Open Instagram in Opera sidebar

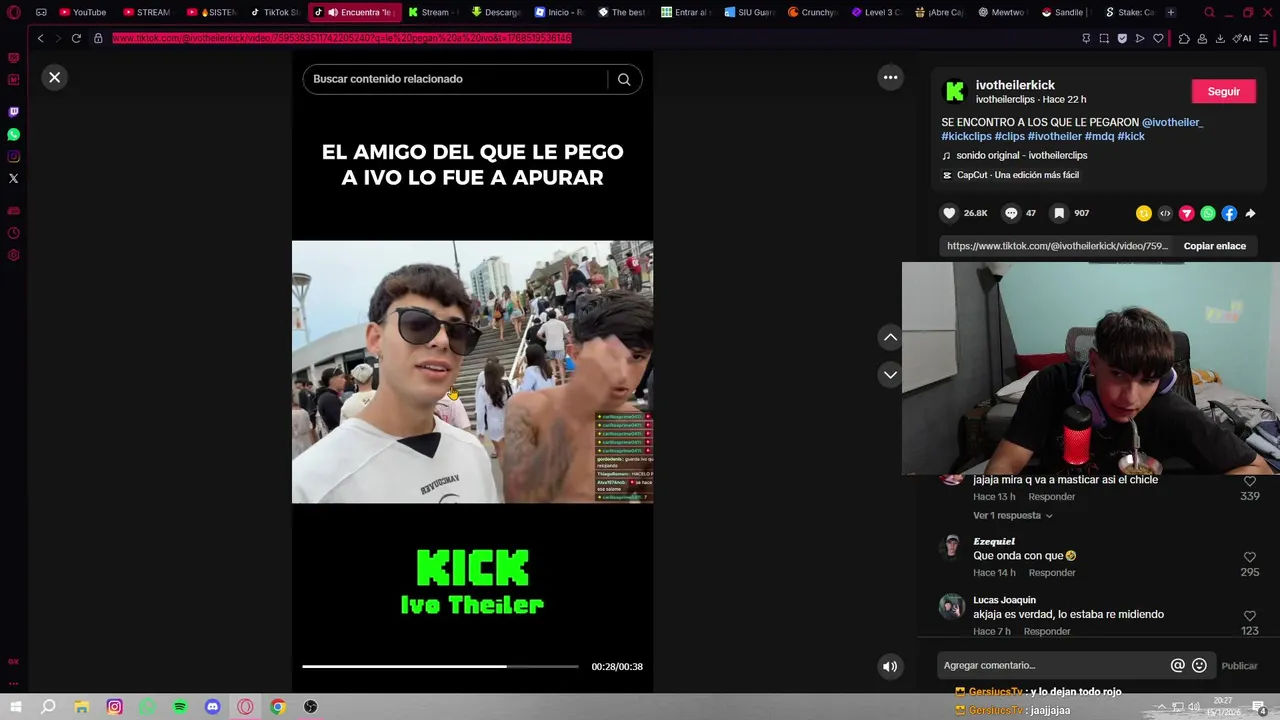(13, 156)
